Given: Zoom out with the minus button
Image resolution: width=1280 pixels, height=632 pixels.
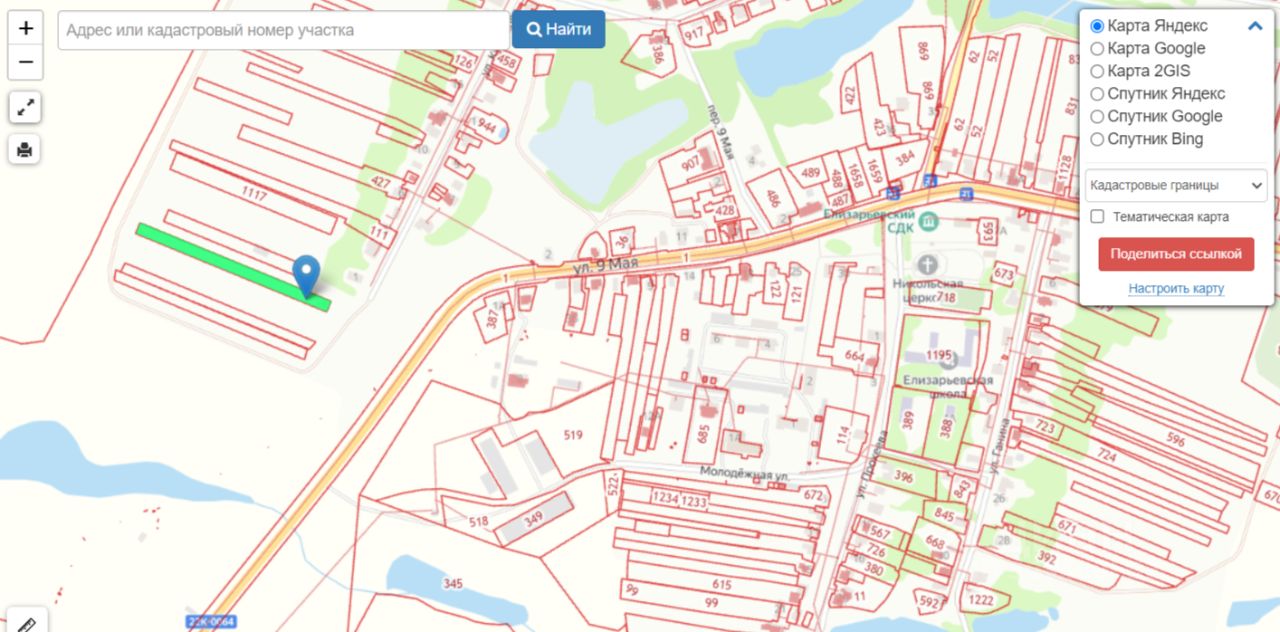Looking at the screenshot, I should coord(25,62).
